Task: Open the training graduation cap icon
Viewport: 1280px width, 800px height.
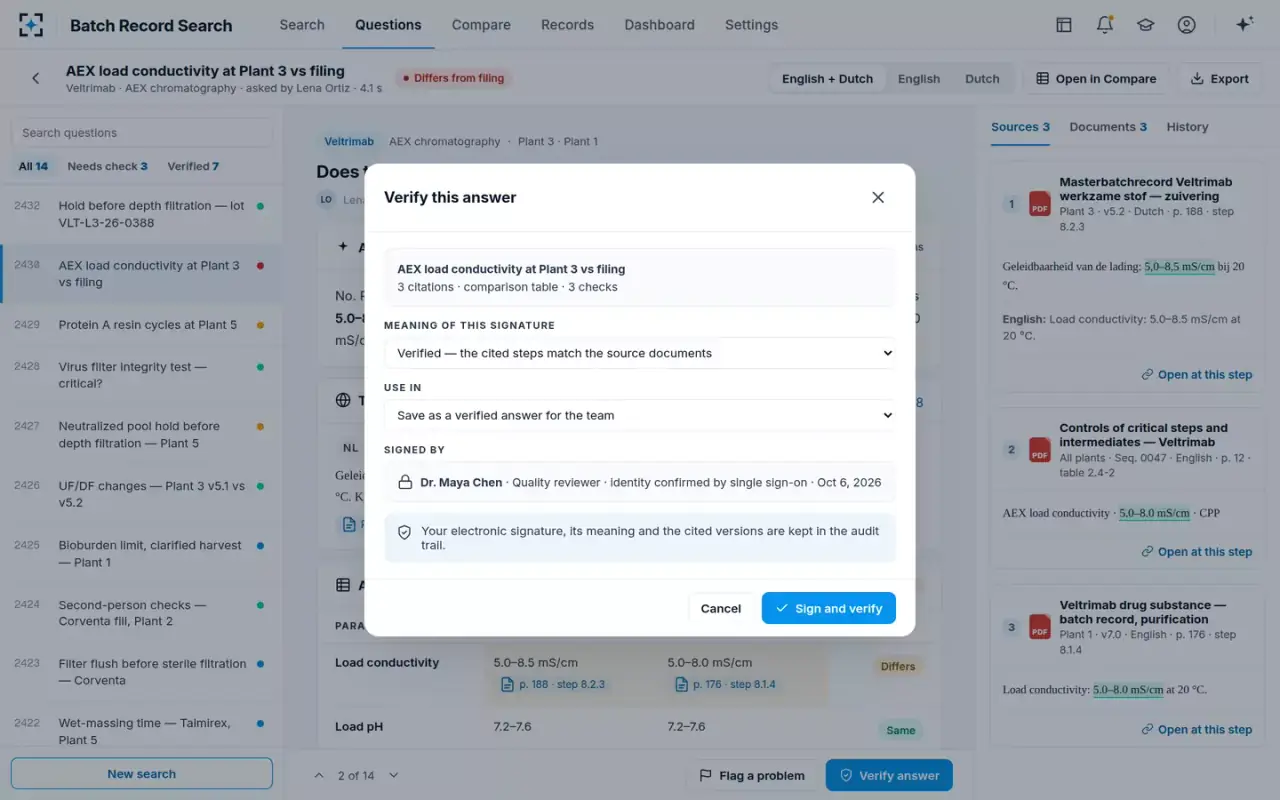Action: pos(1145,25)
